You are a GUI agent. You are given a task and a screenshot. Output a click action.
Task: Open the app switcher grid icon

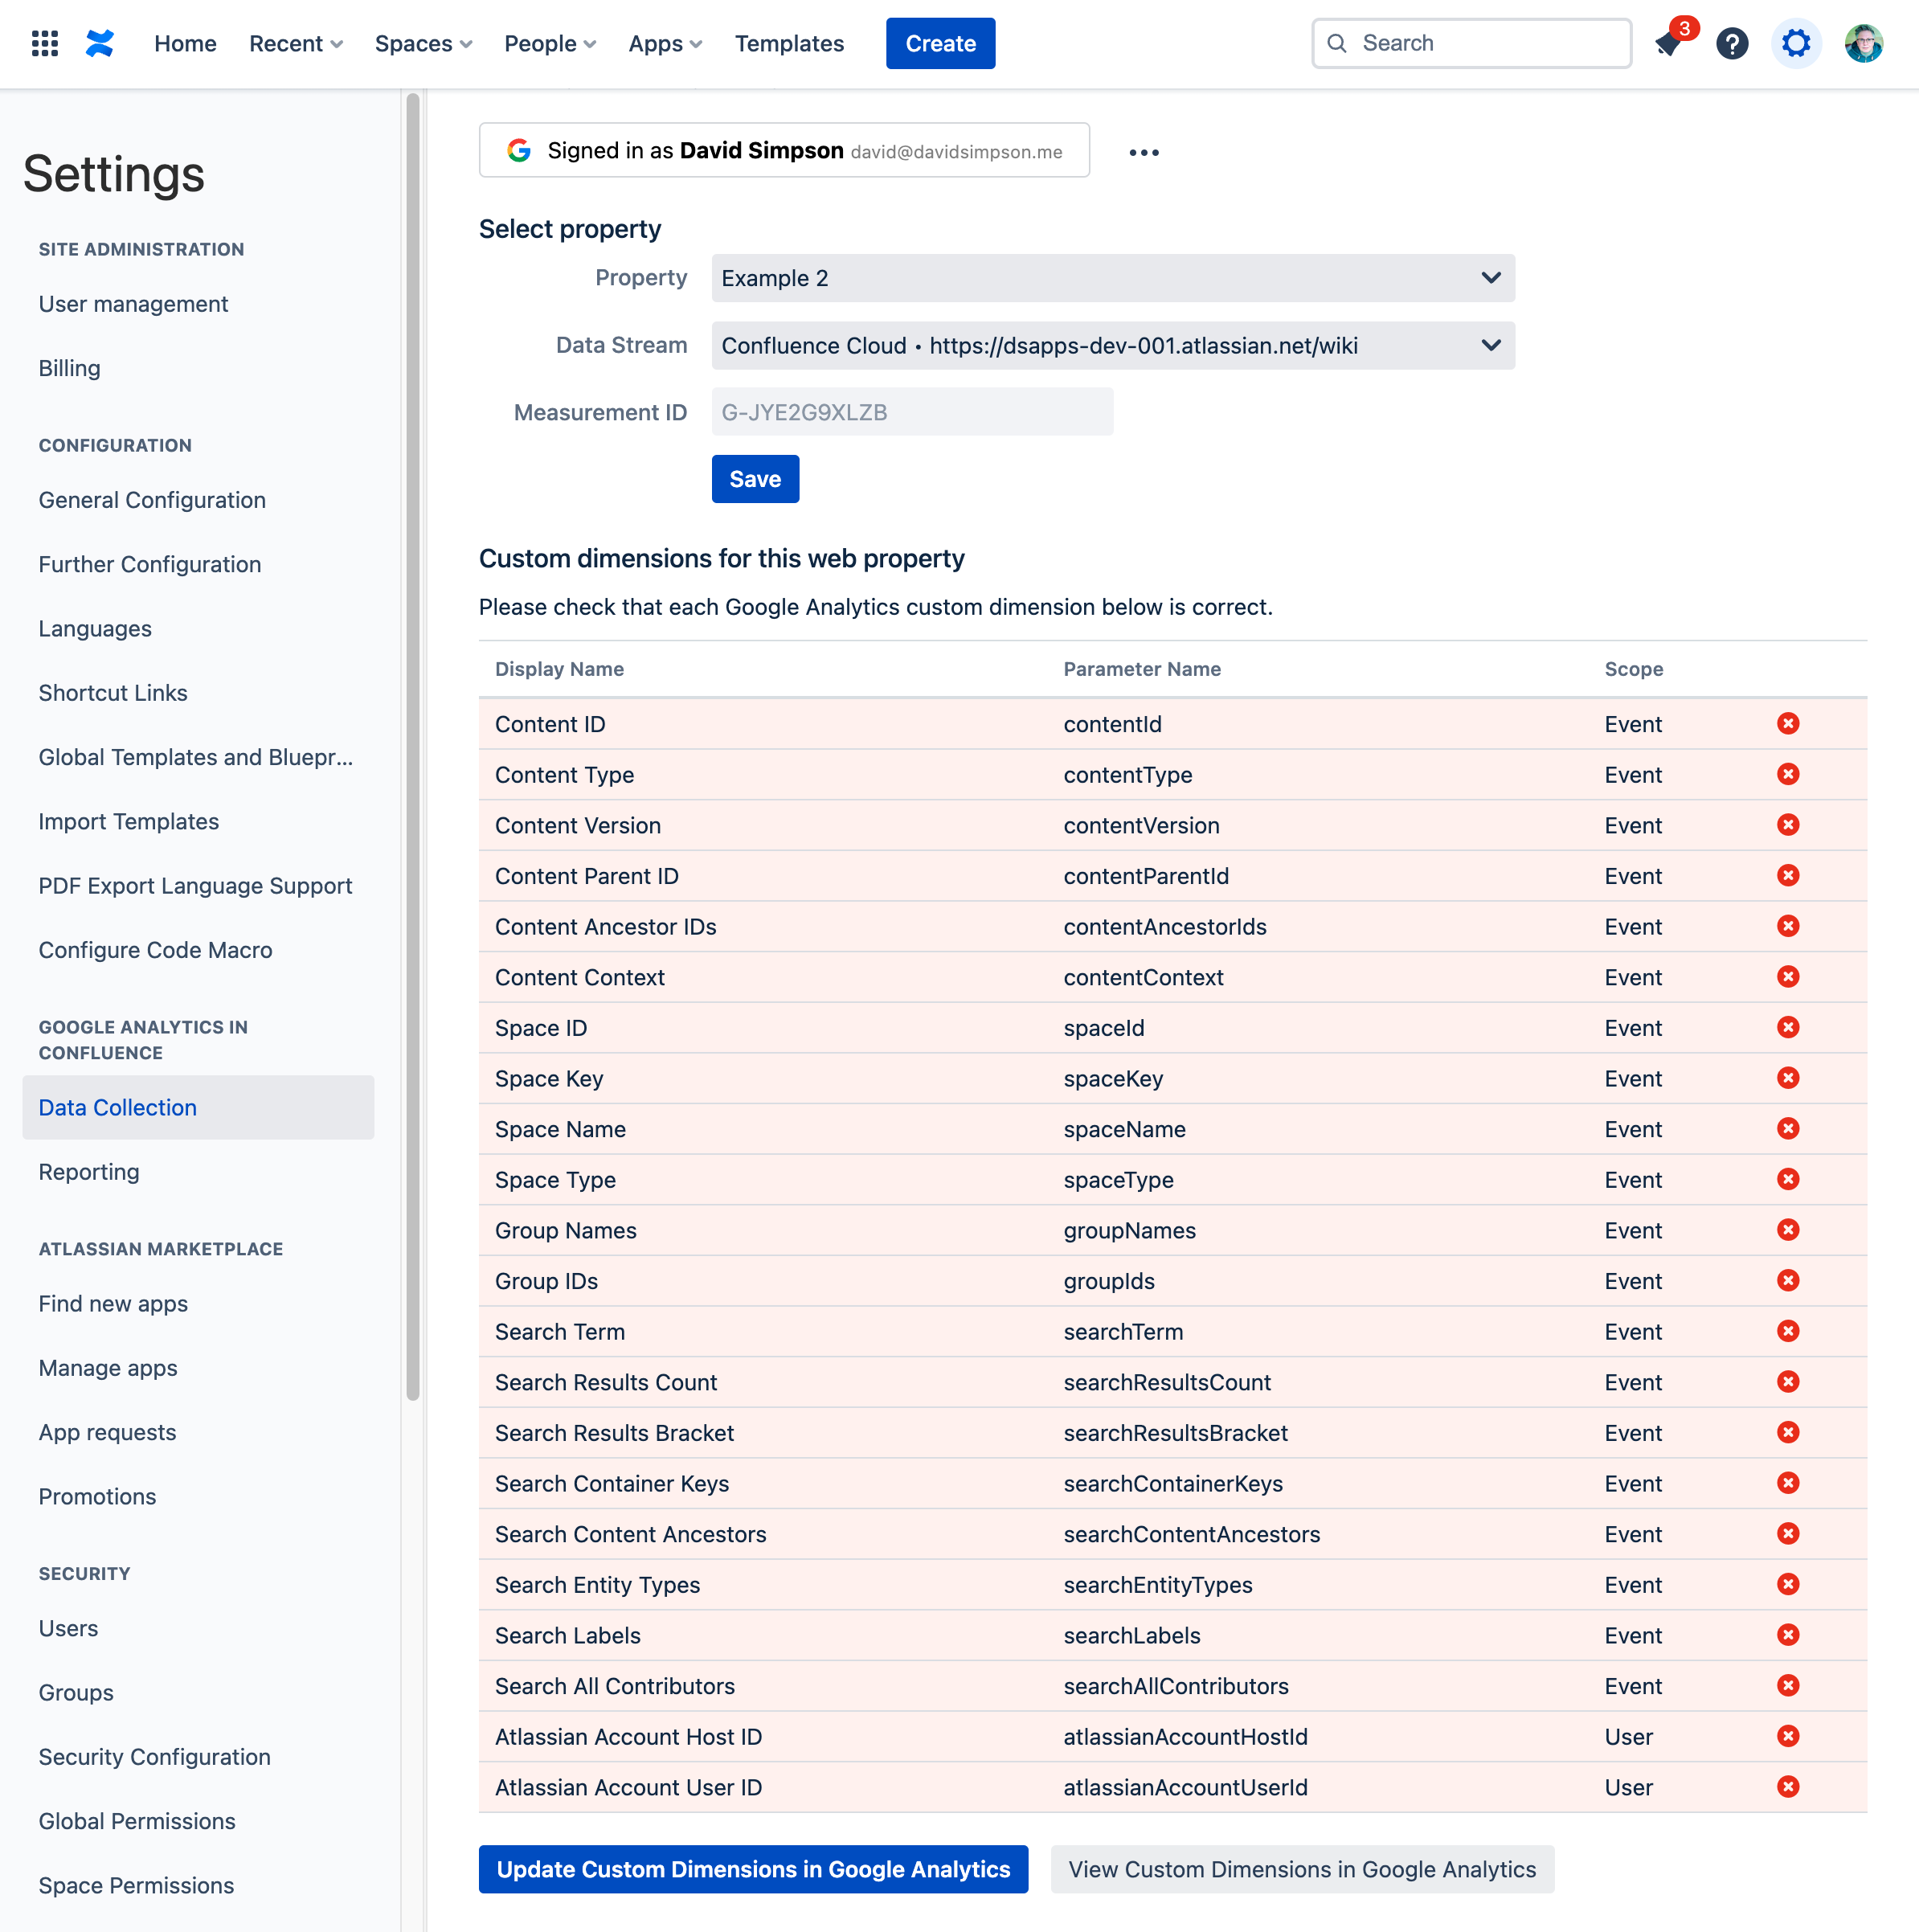pyautogui.click(x=45, y=43)
